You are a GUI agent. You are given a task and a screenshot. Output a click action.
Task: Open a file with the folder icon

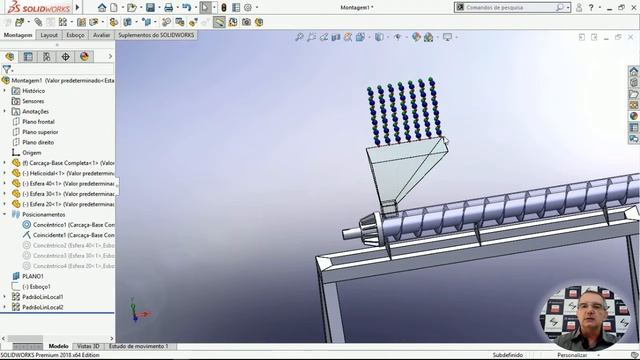131,7
